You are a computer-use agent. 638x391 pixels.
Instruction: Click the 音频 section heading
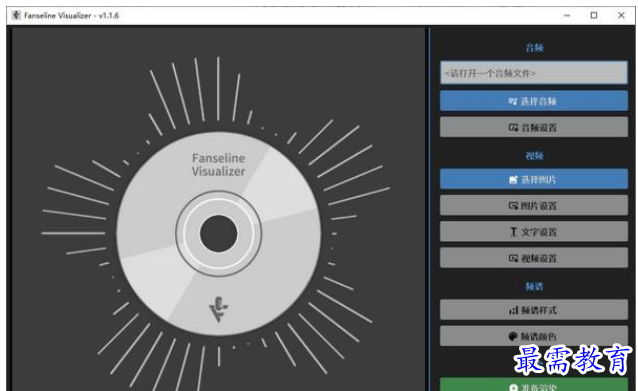(x=534, y=48)
